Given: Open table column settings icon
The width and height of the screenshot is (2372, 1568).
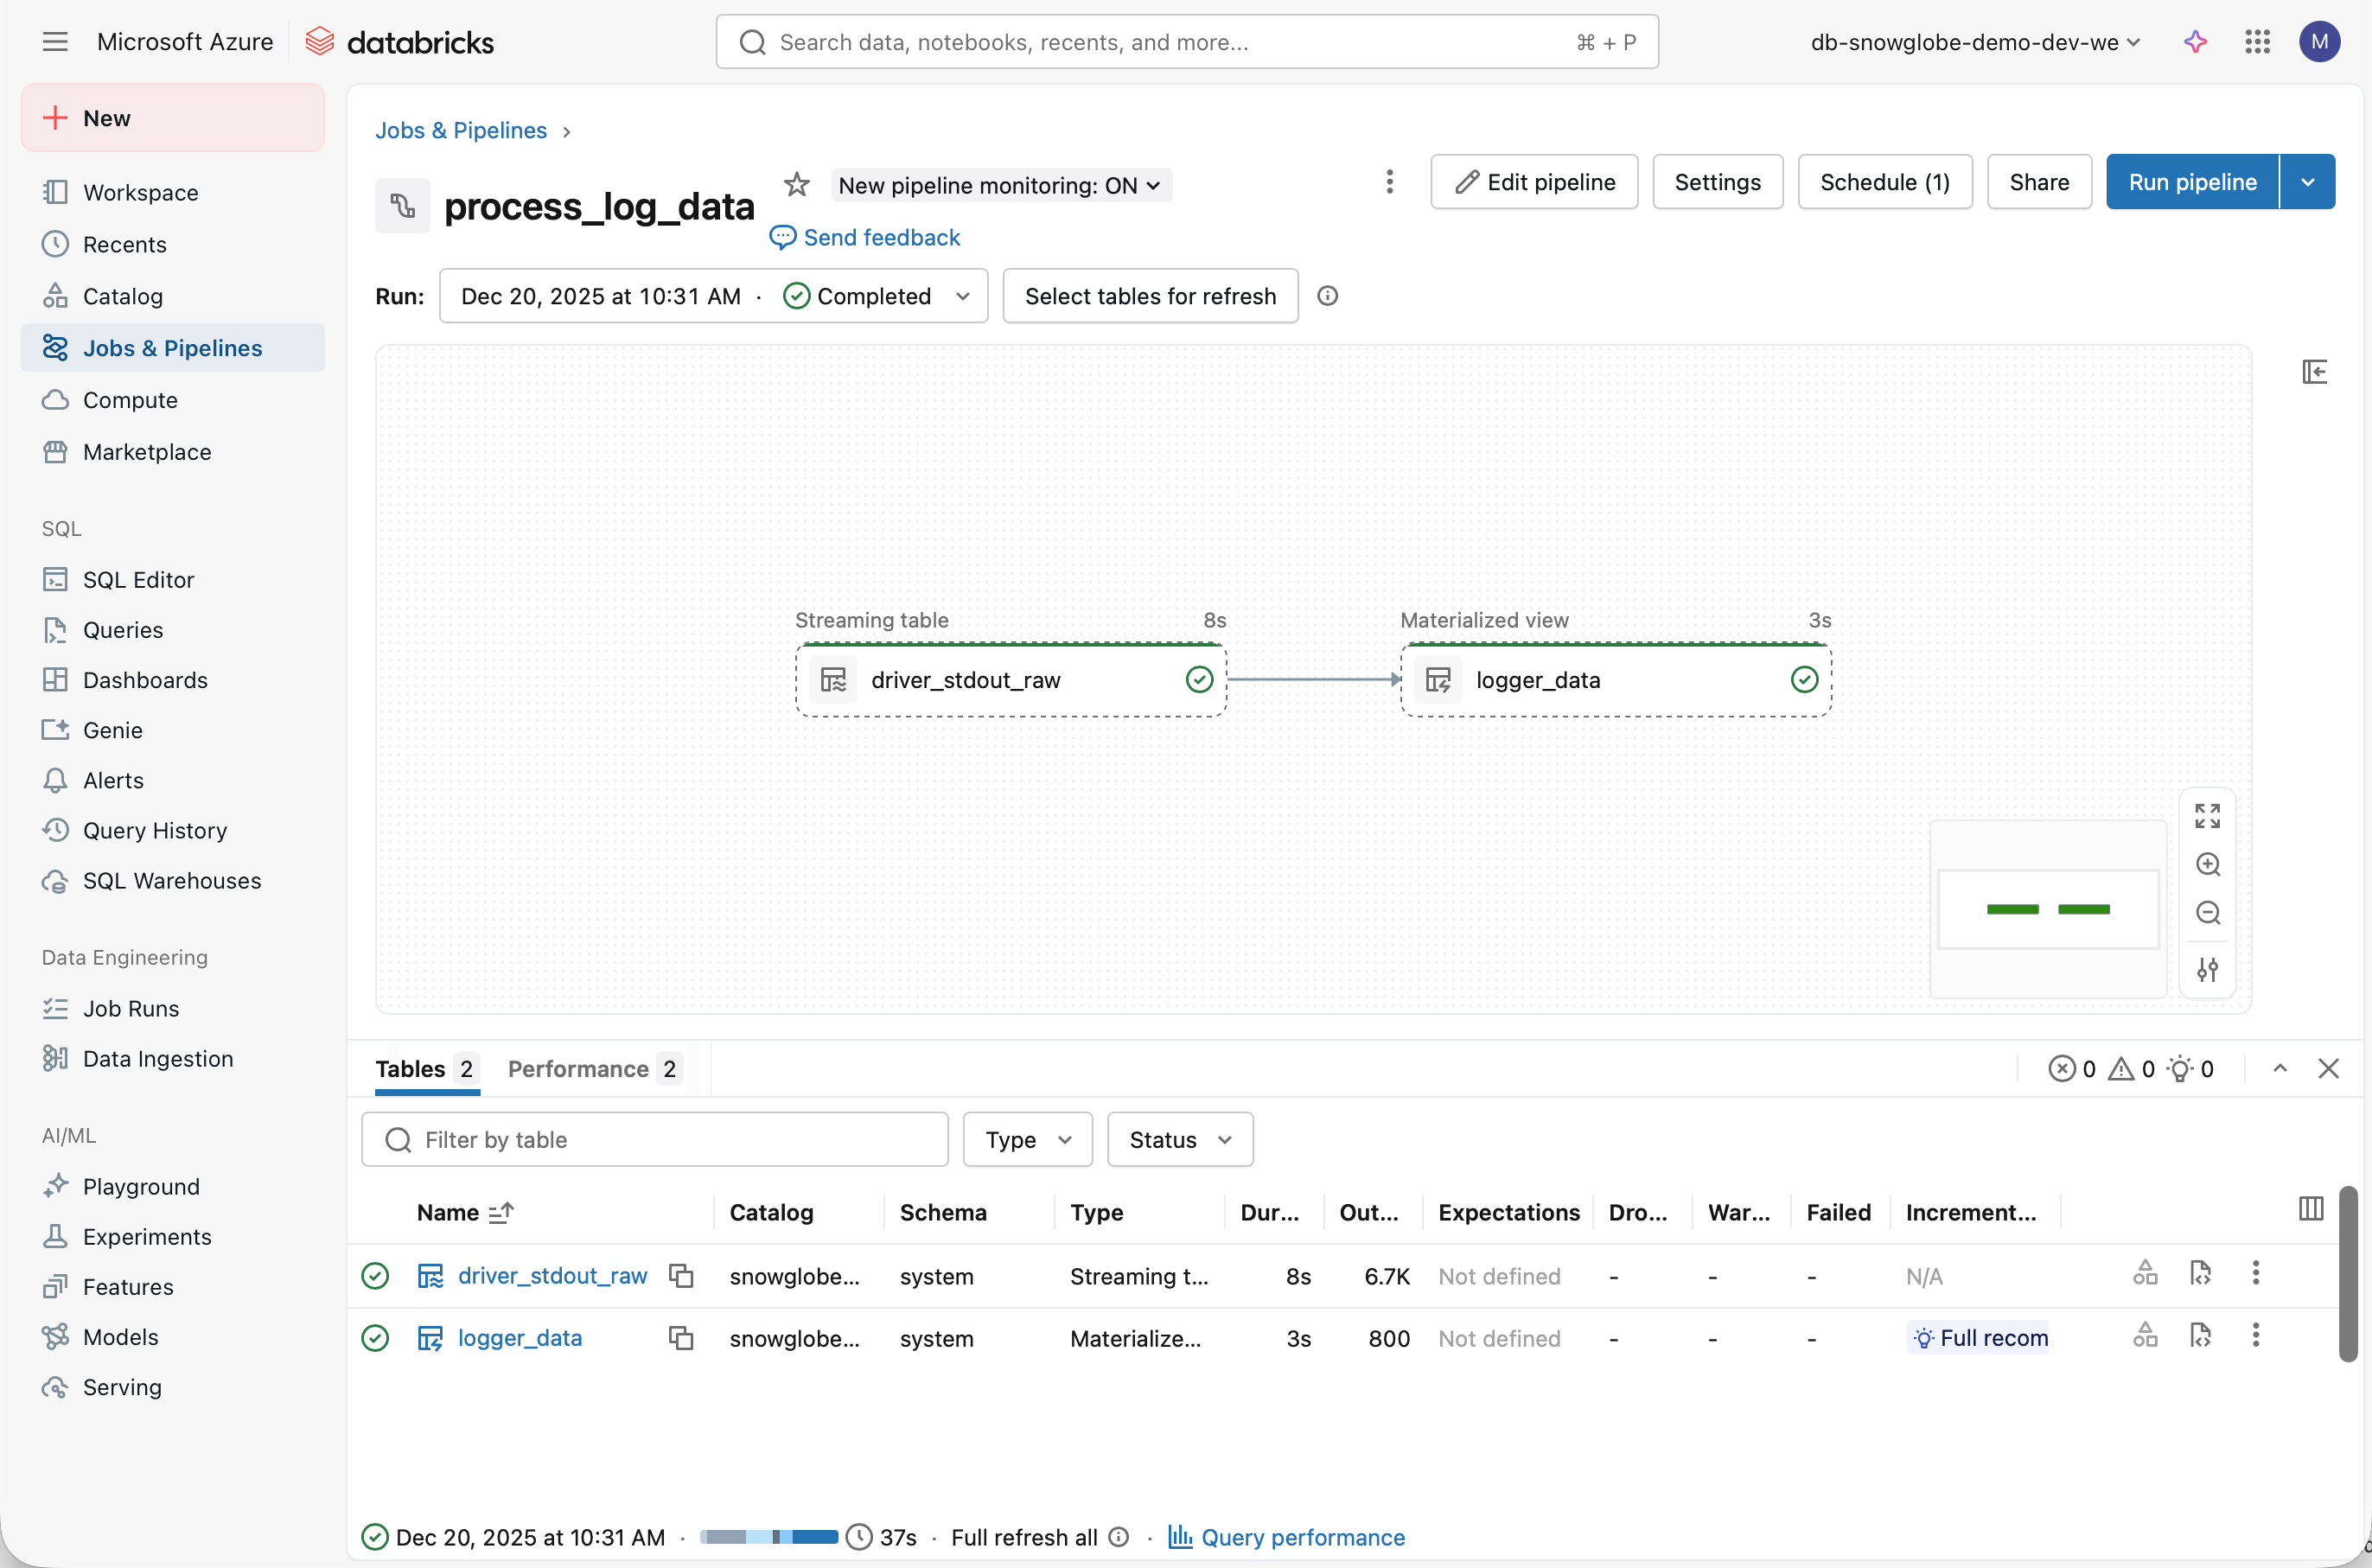Looking at the screenshot, I should pos(2310,1209).
